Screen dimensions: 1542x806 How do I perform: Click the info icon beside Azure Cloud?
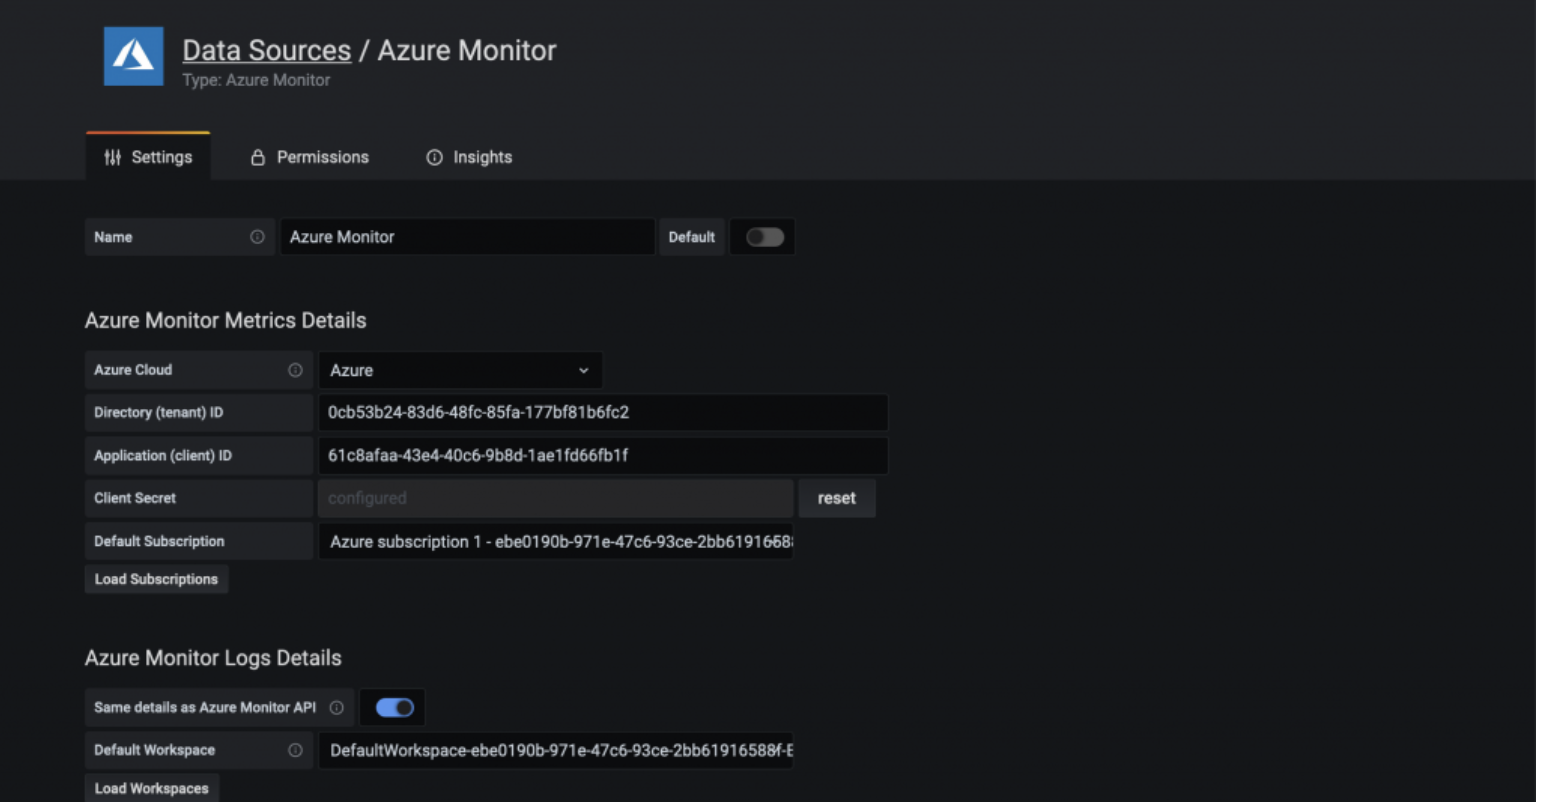(x=295, y=370)
